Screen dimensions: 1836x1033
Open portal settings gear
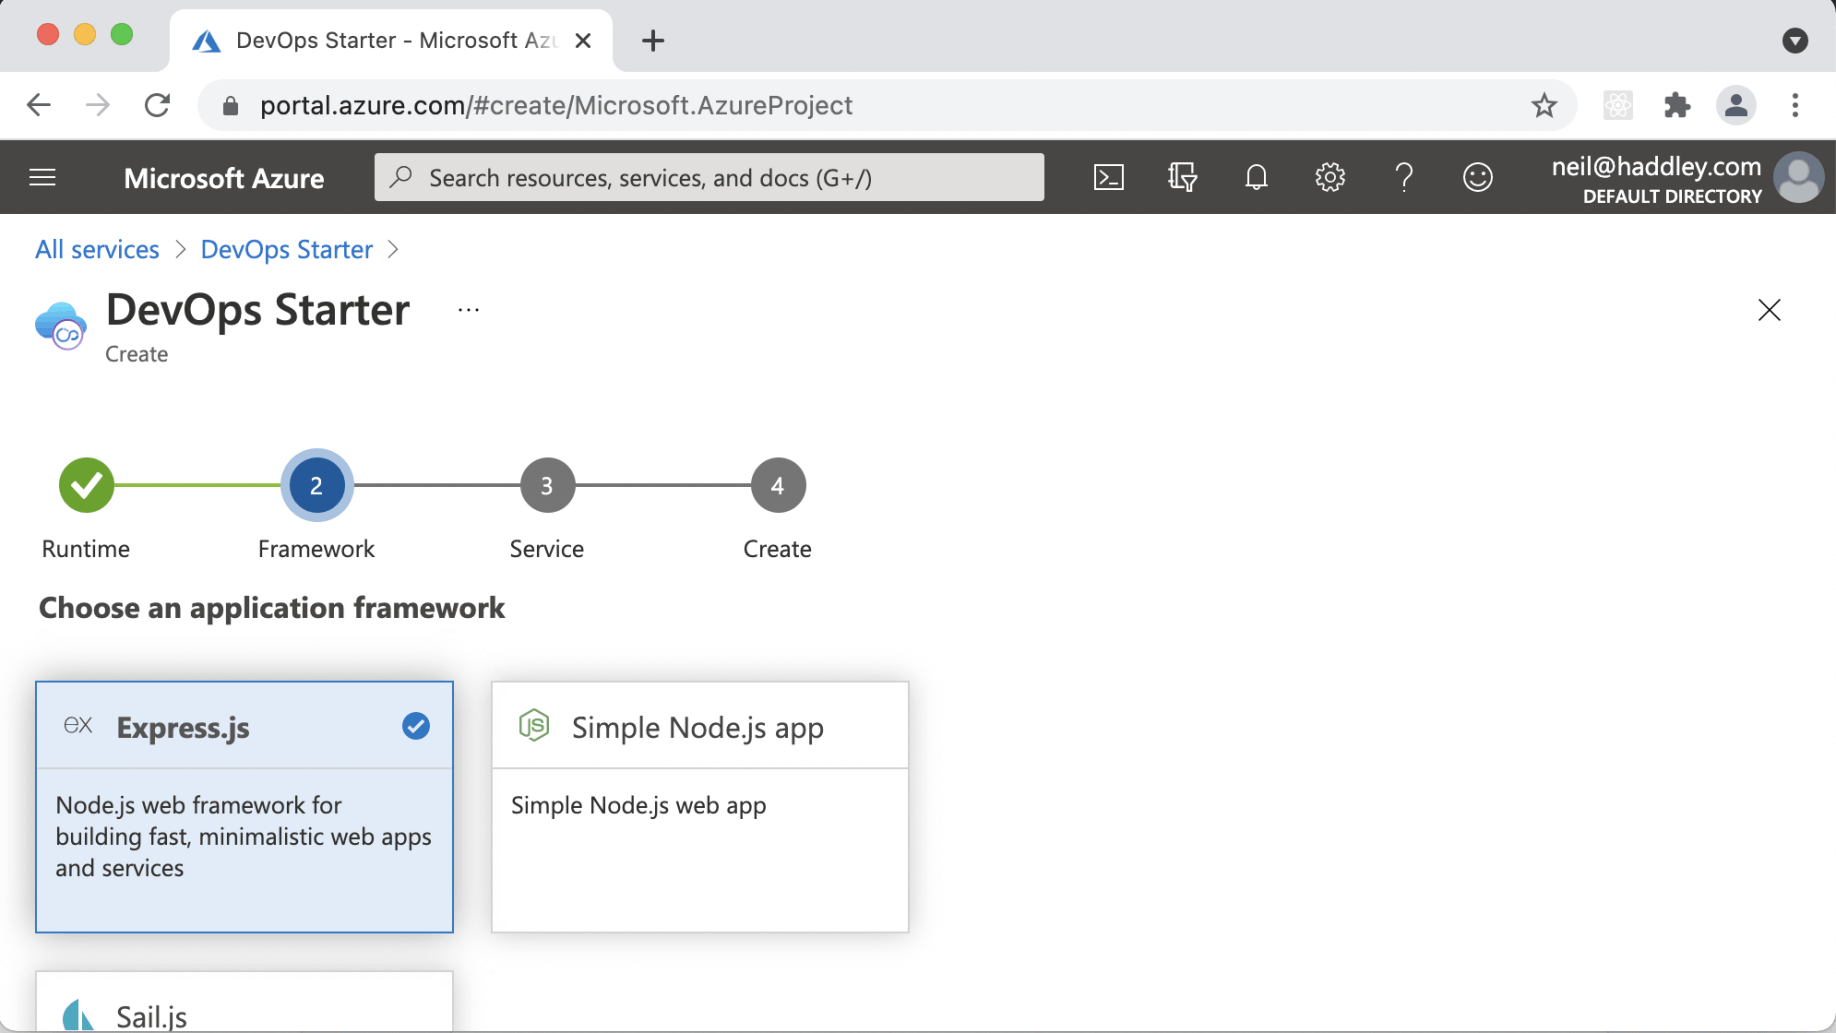tap(1329, 178)
